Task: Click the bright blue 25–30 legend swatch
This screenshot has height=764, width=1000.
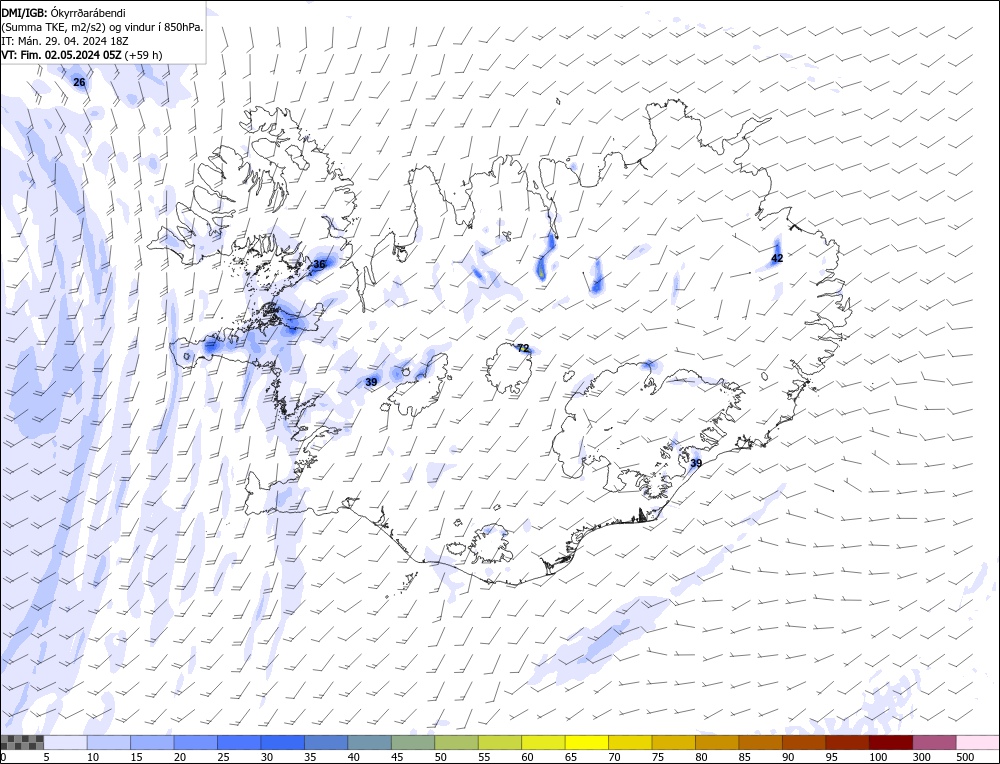Action: point(239,742)
